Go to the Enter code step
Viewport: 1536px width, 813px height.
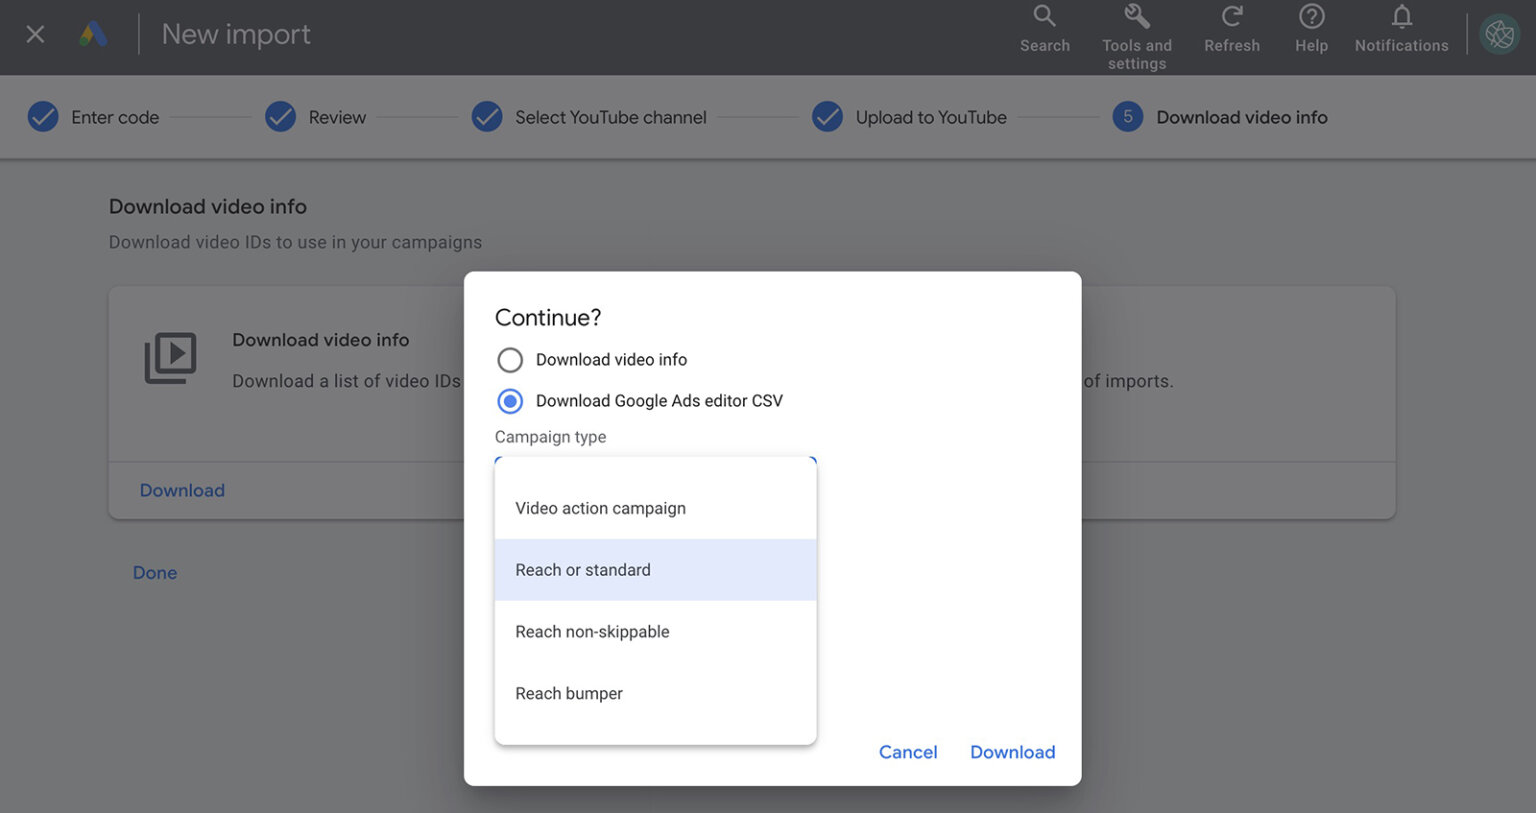[93, 117]
